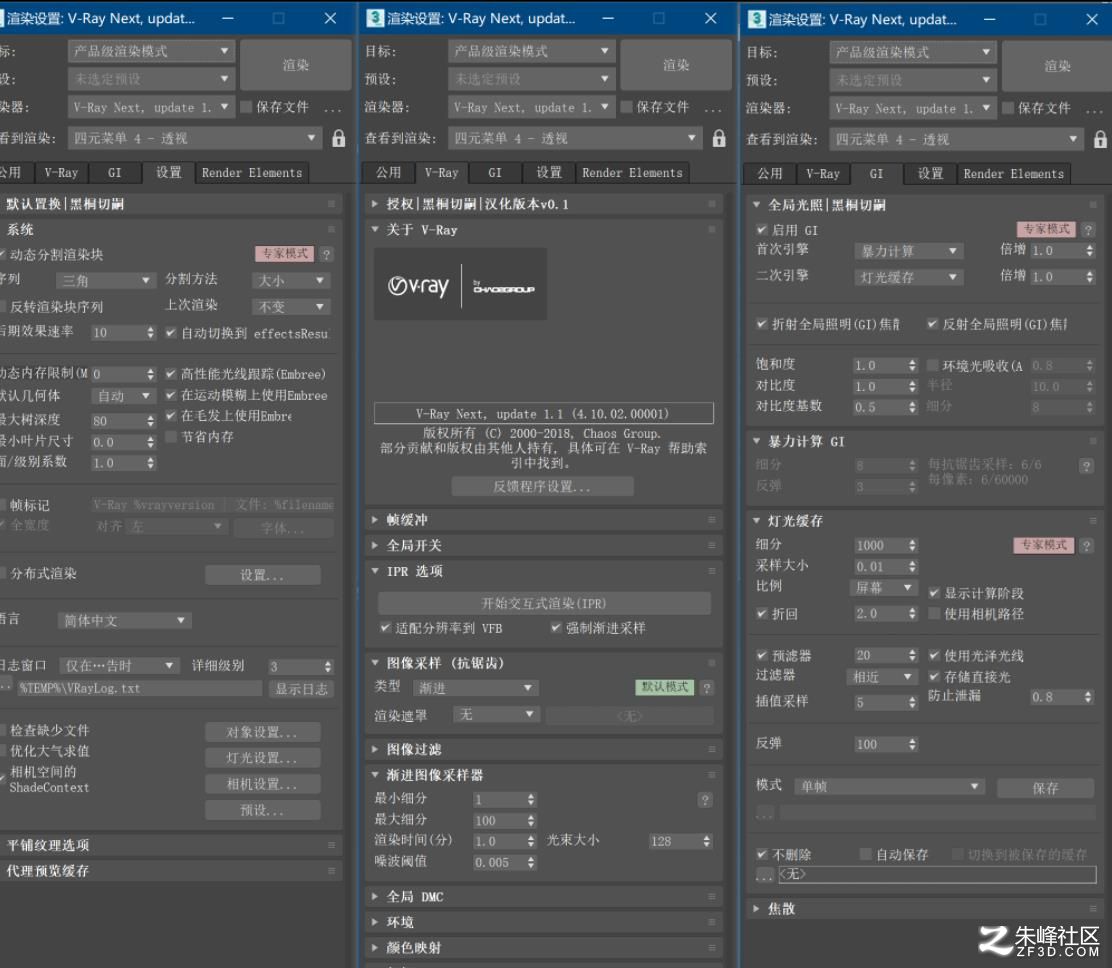Switch to GI tab in the middle window
This screenshot has height=968, width=1112.
click(495, 172)
